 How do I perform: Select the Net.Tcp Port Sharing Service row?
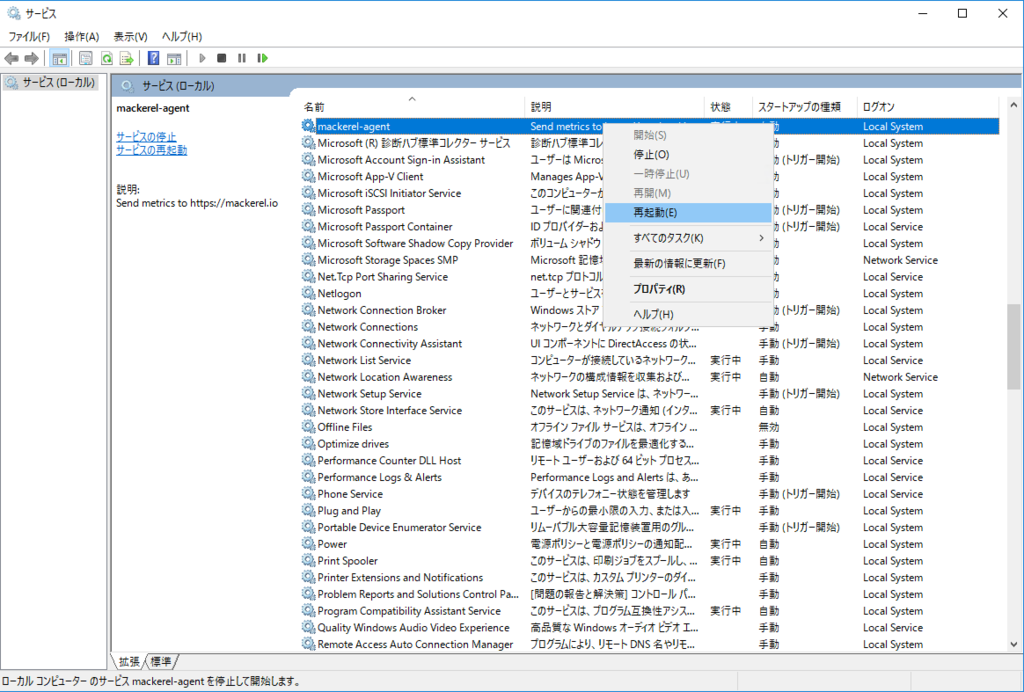(x=650, y=277)
